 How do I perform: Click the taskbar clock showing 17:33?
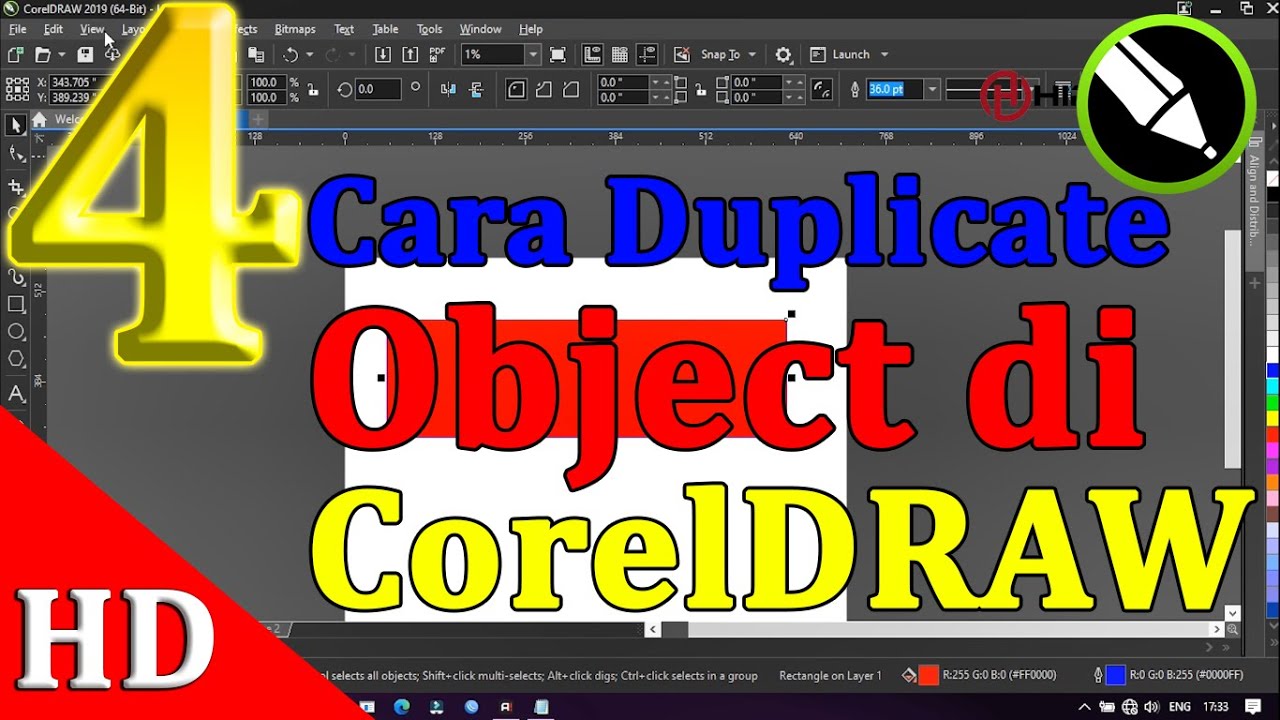(x=1216, y=706)
